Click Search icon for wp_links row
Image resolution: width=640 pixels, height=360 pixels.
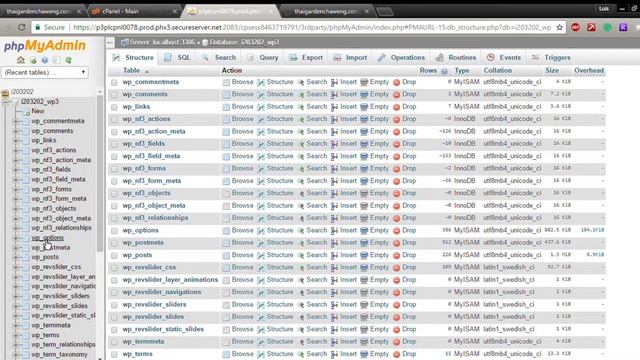(301, 107)
